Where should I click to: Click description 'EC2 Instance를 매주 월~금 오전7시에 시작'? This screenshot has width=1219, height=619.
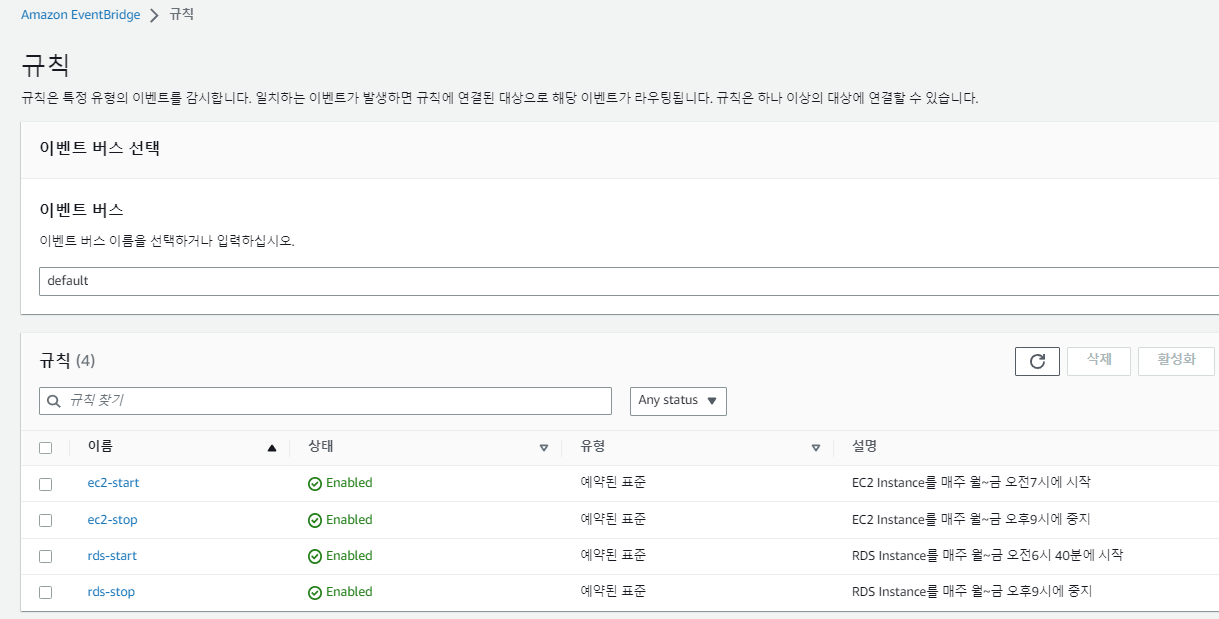971,483
